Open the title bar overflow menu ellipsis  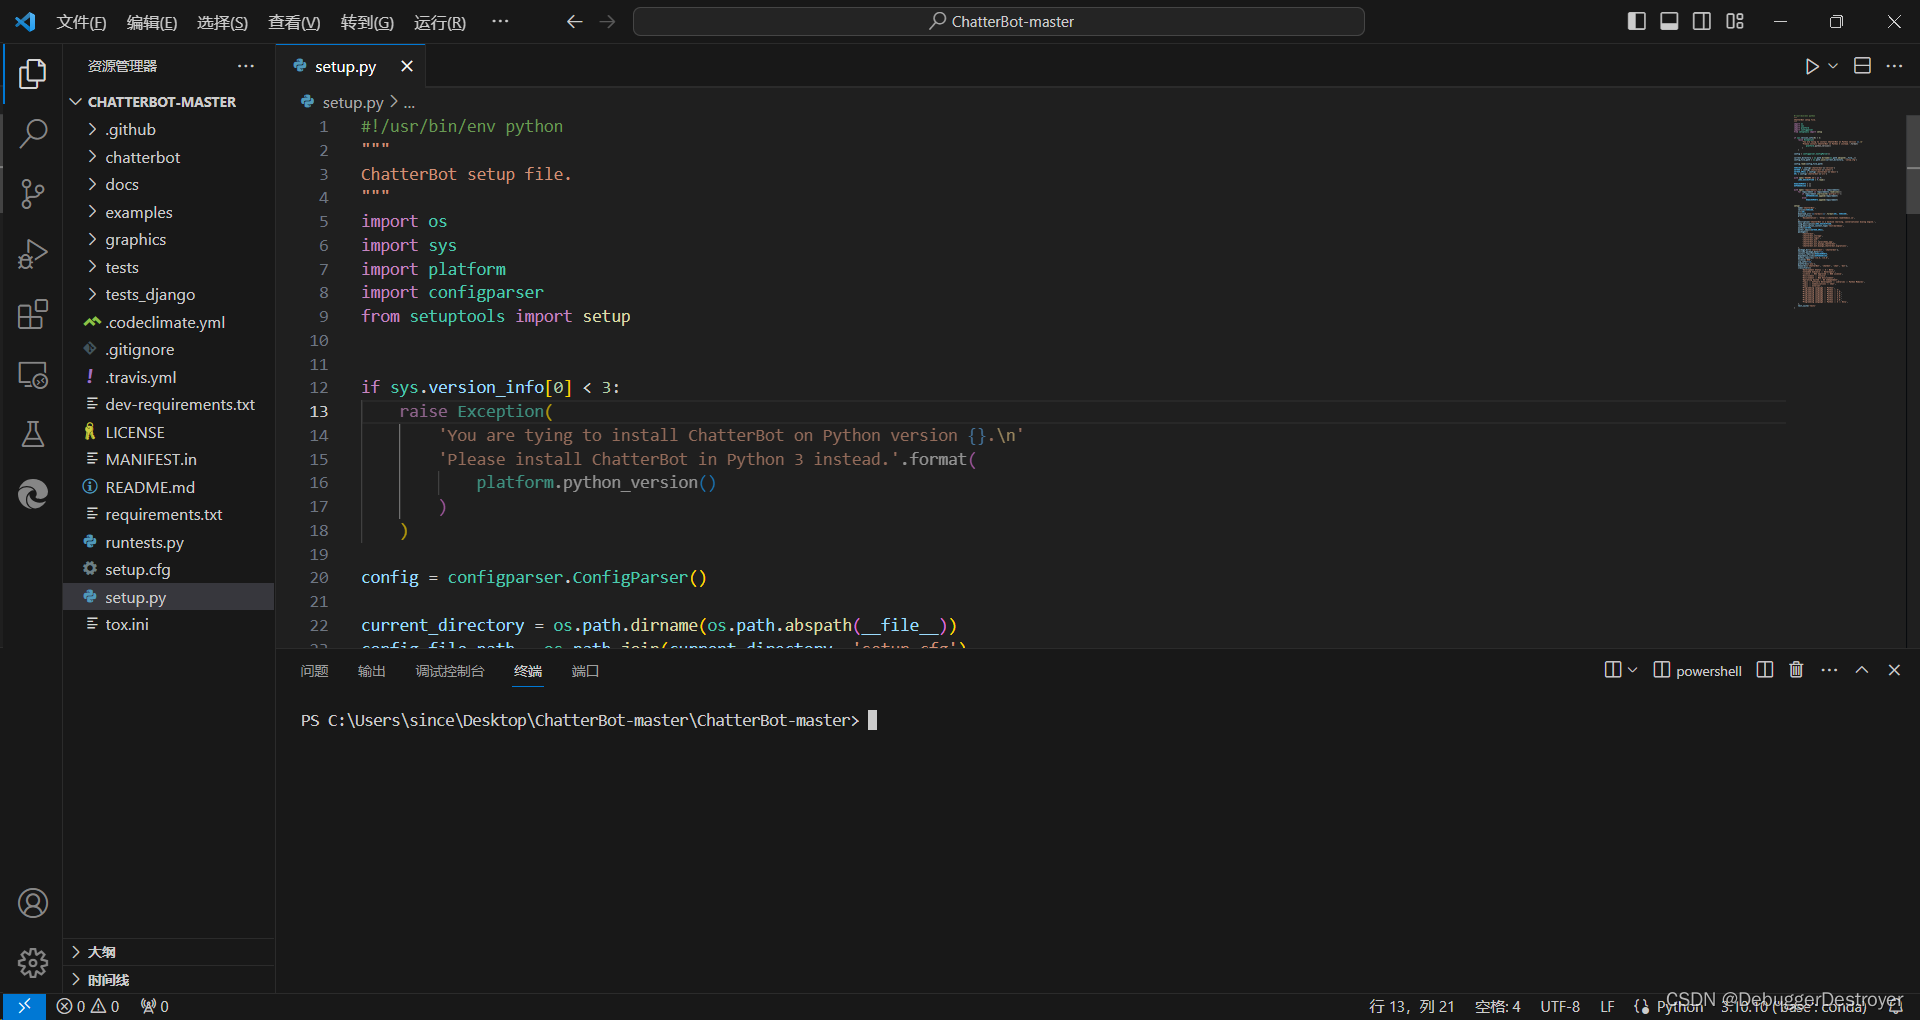click(x=500, y=21)
